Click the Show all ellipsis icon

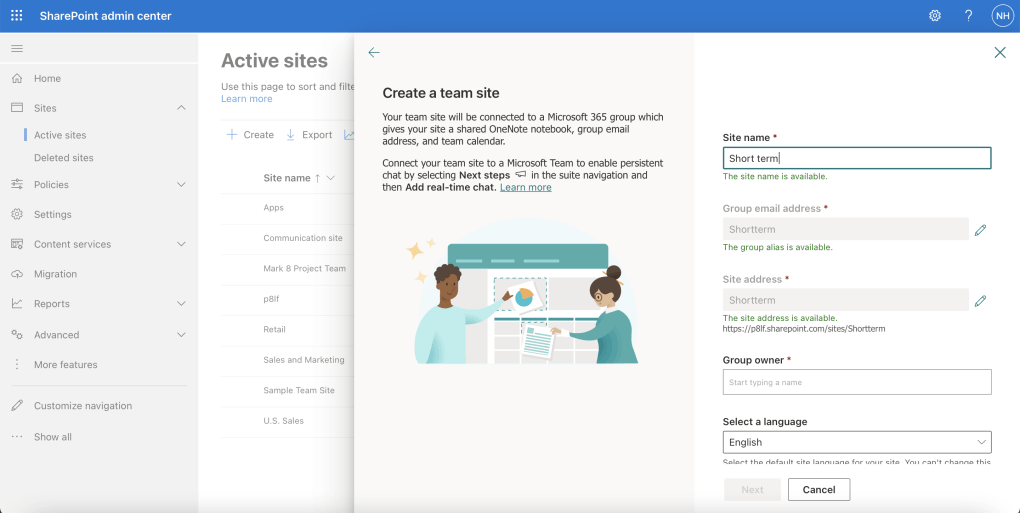pos(17,436)
